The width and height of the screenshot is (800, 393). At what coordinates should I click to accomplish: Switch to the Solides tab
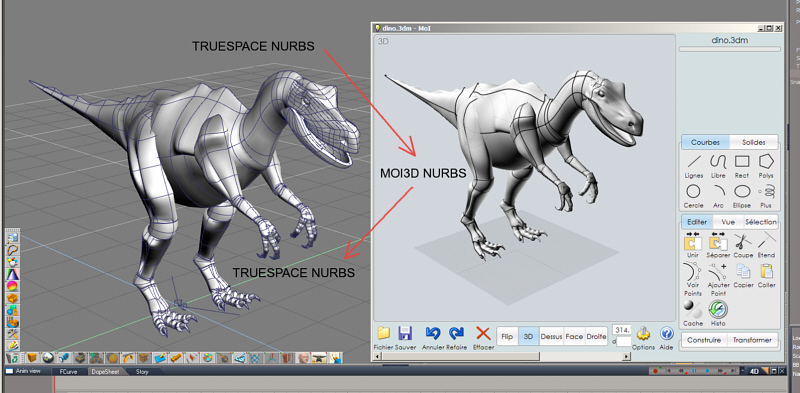pyautogui.click(x=754, y=142)
